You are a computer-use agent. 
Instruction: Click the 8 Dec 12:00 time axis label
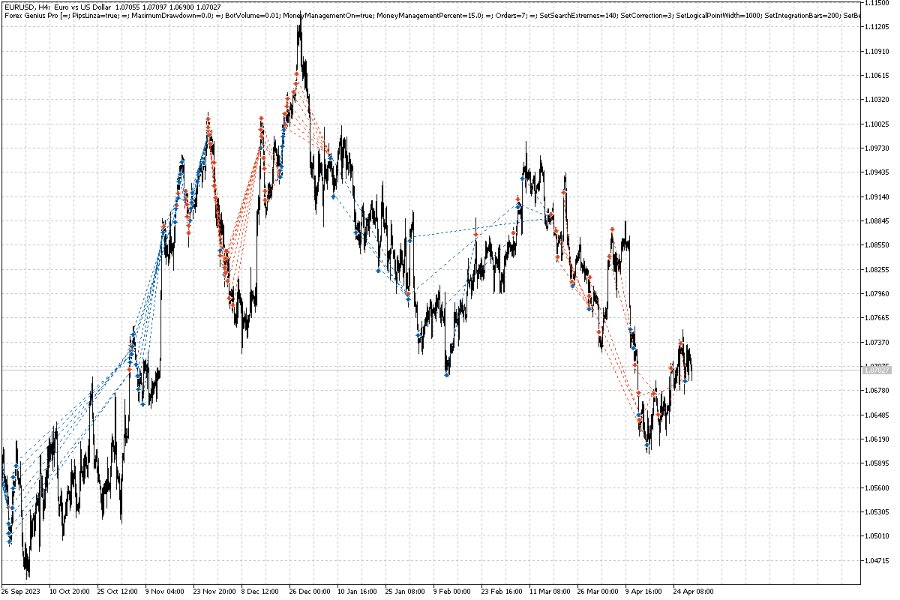point(261,591)
